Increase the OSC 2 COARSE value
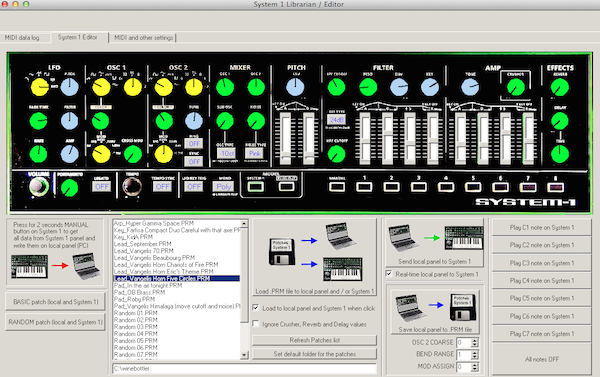600x377 pixels. pyautogui.click(x=474, y=340)
